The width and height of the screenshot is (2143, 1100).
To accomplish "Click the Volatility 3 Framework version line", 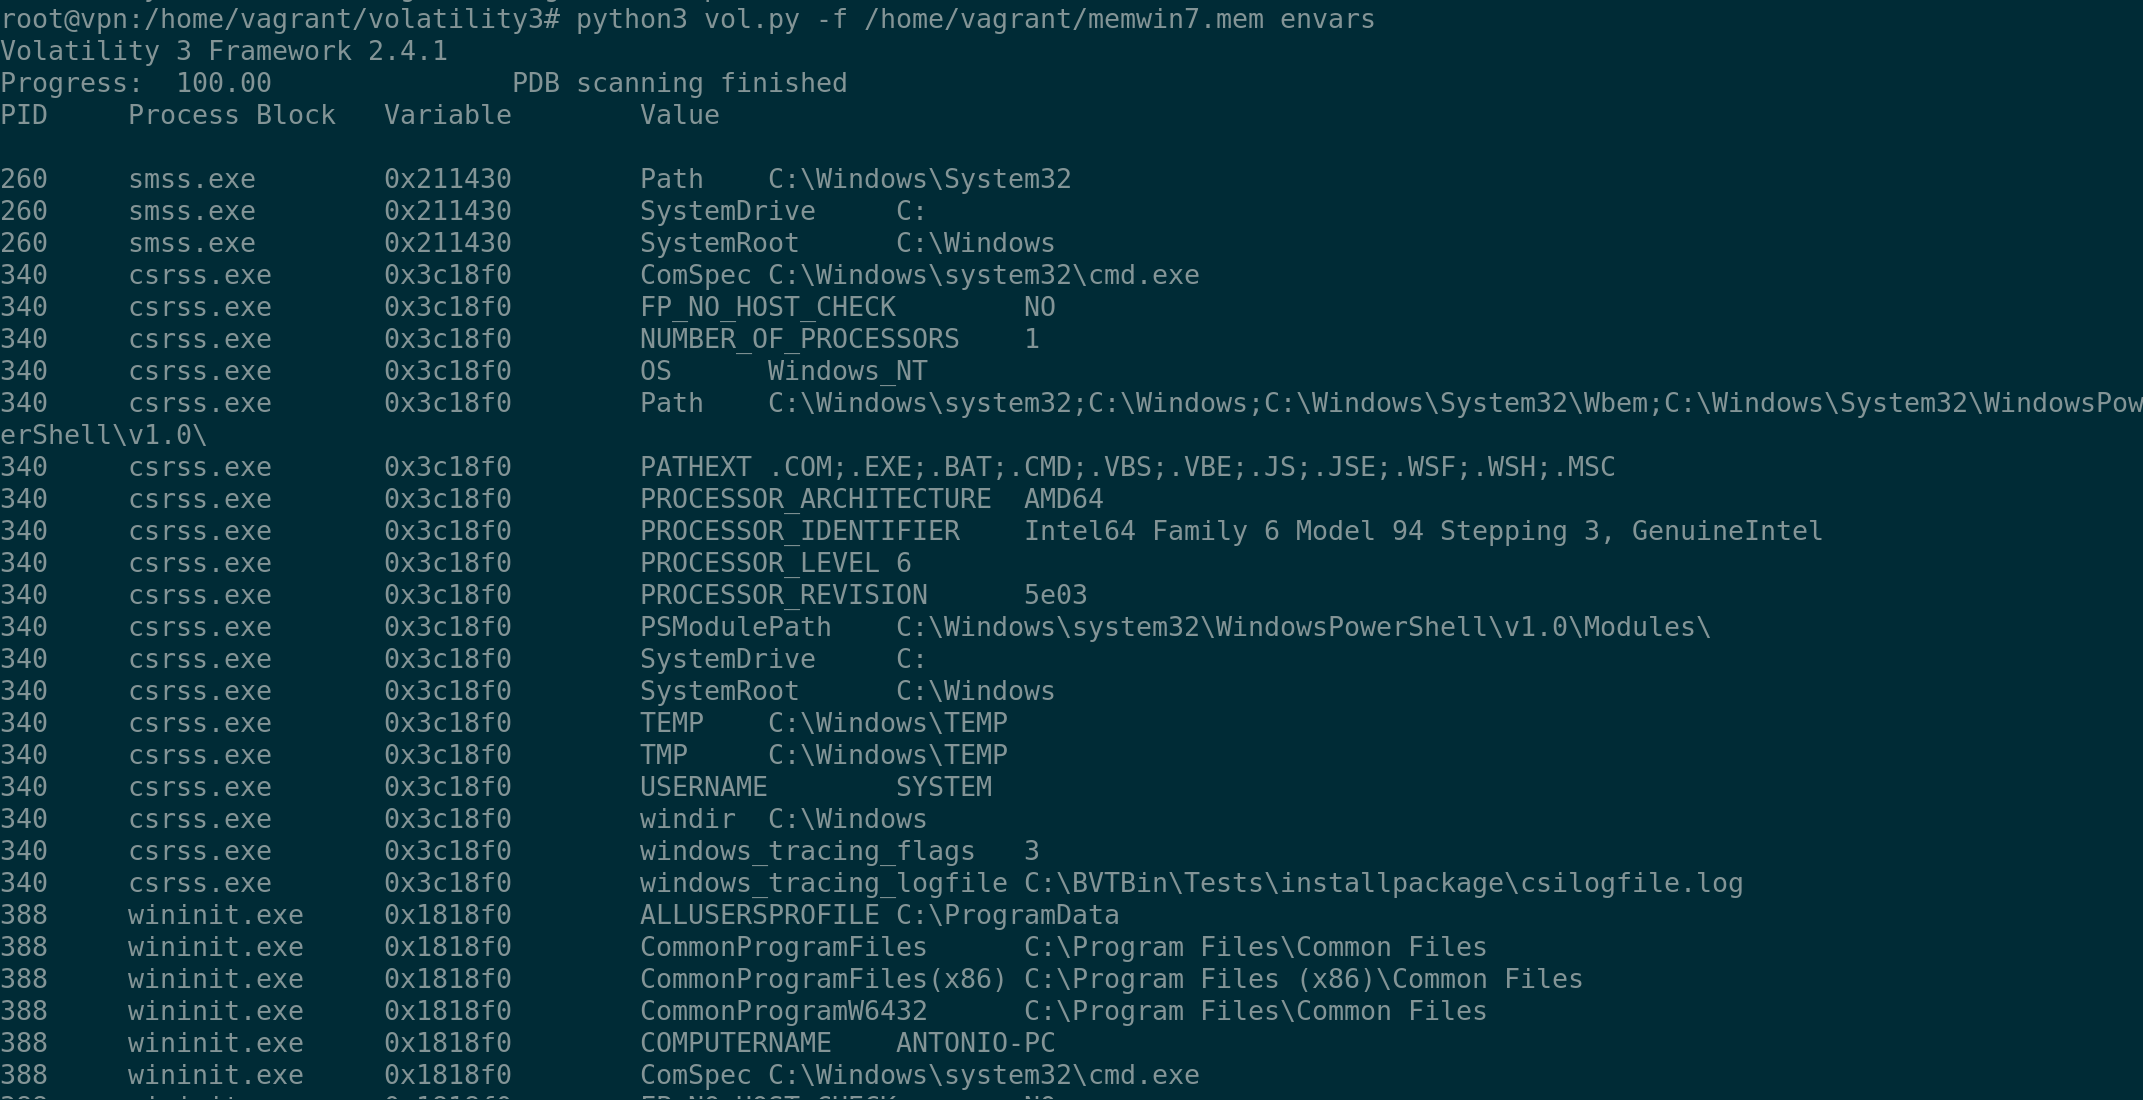I will 224,51.
